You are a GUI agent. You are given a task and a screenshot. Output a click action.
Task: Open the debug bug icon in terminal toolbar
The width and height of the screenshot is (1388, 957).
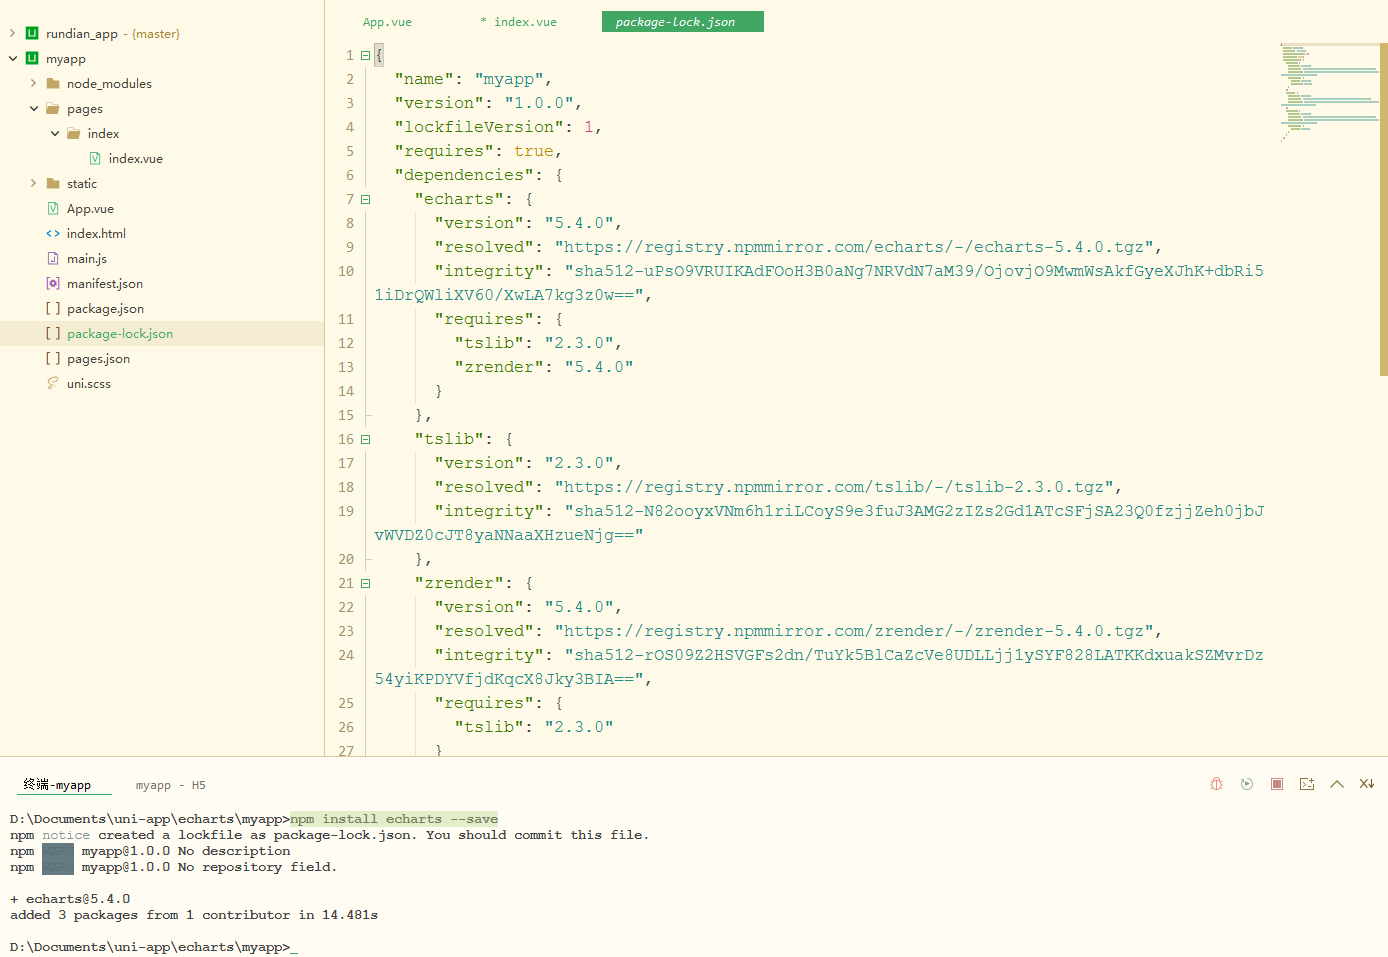point(1216,784)
